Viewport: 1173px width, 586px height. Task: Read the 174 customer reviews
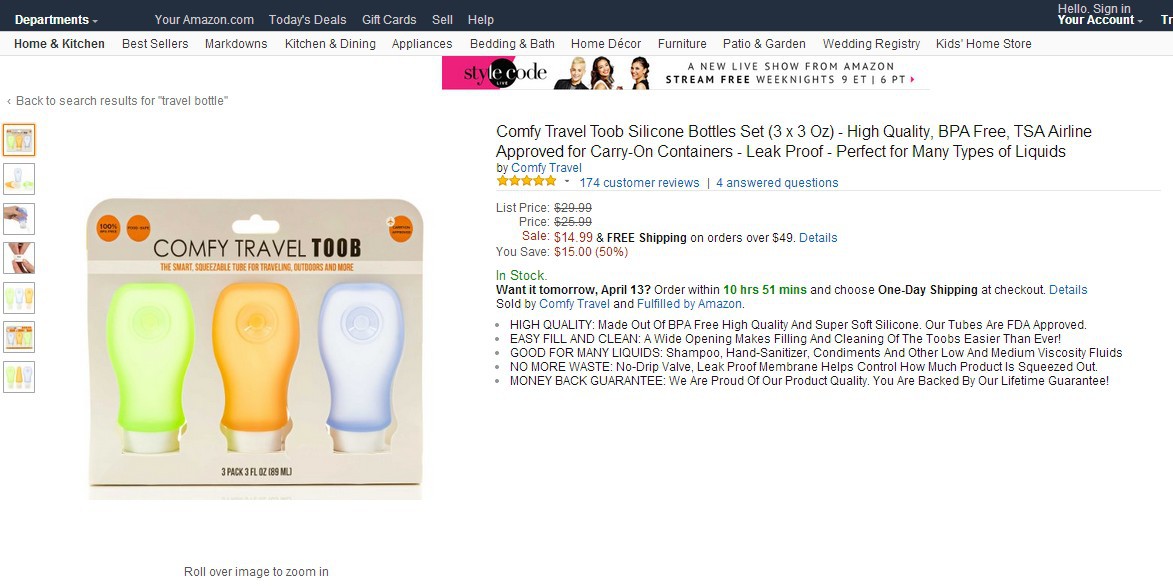coord(639,183)
